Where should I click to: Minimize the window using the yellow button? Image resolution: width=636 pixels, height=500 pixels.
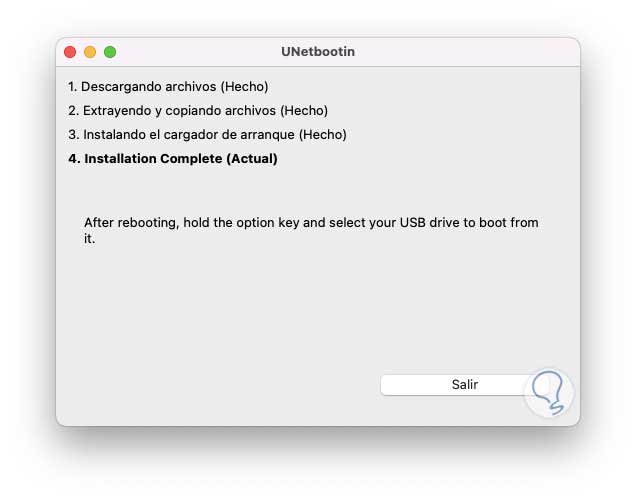90,52
